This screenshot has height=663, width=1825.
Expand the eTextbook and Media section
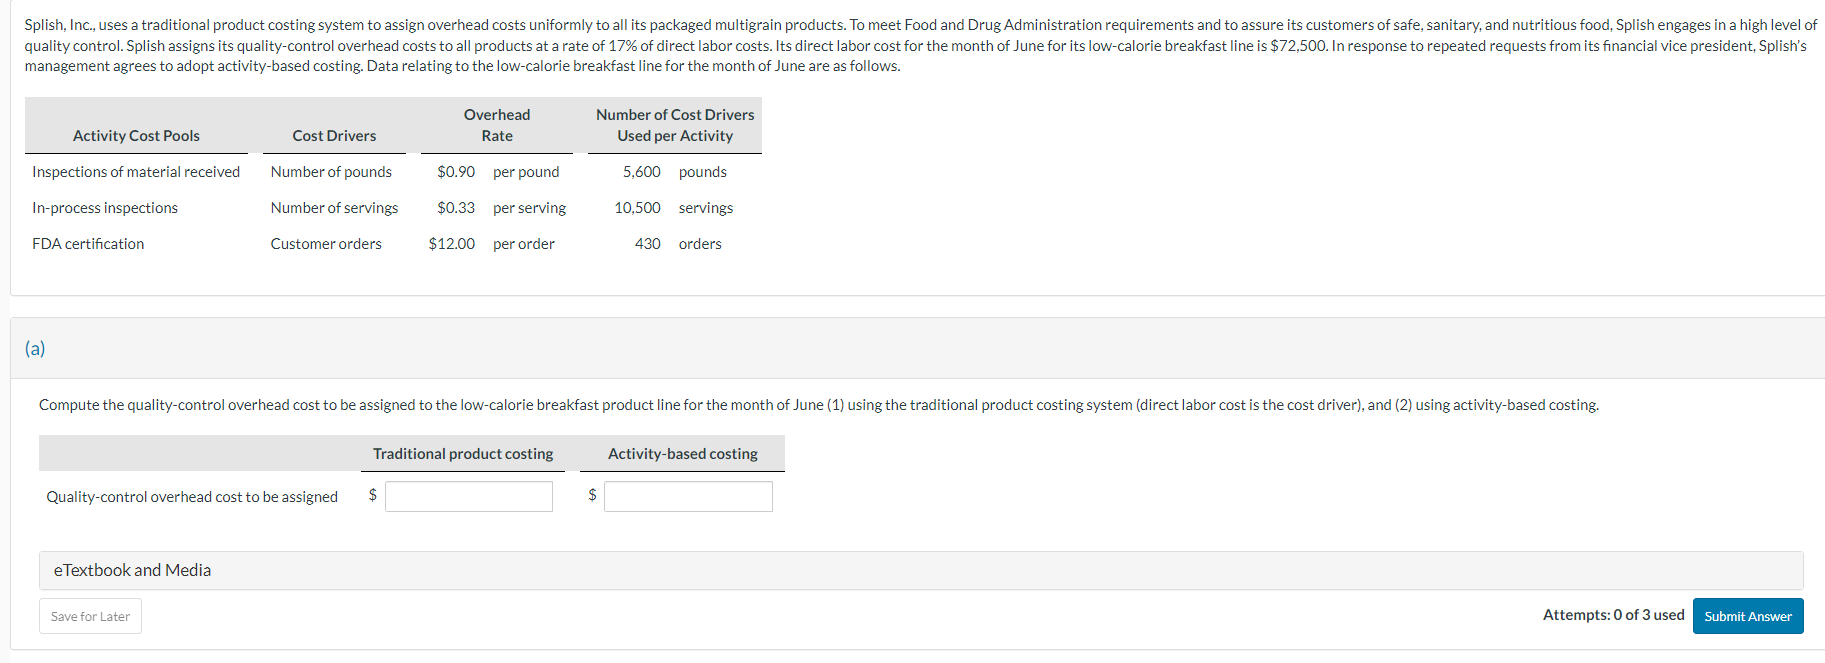pos(132,570)
